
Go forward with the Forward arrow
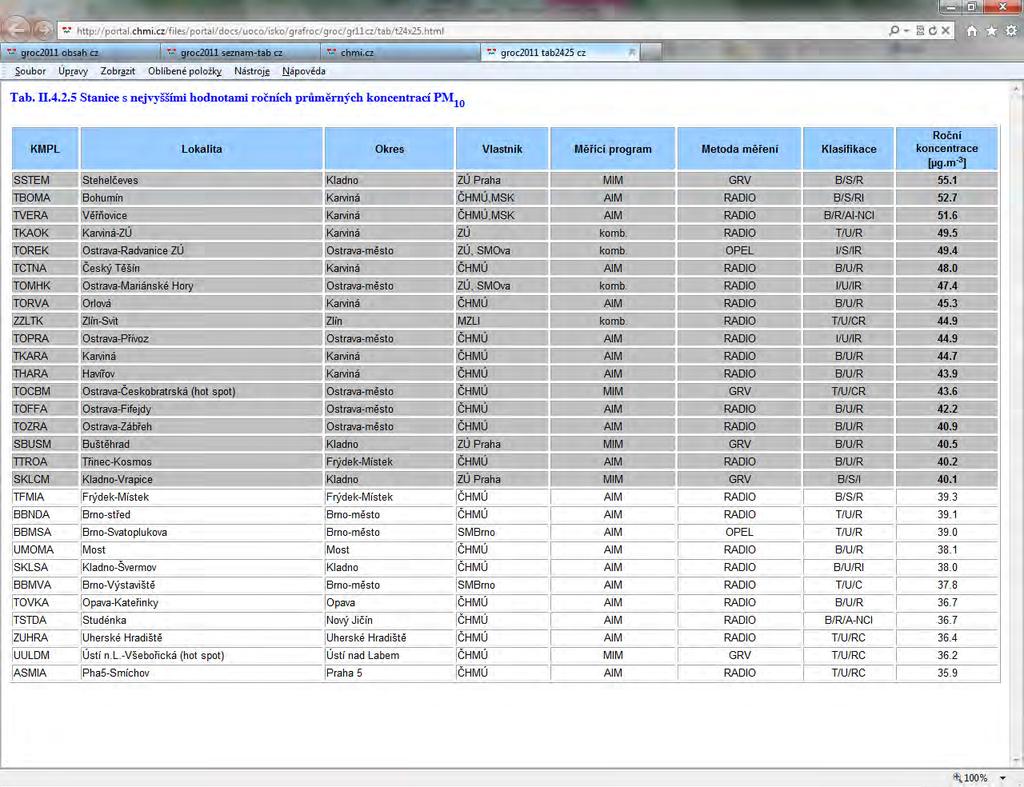click(x=43, y=30)
